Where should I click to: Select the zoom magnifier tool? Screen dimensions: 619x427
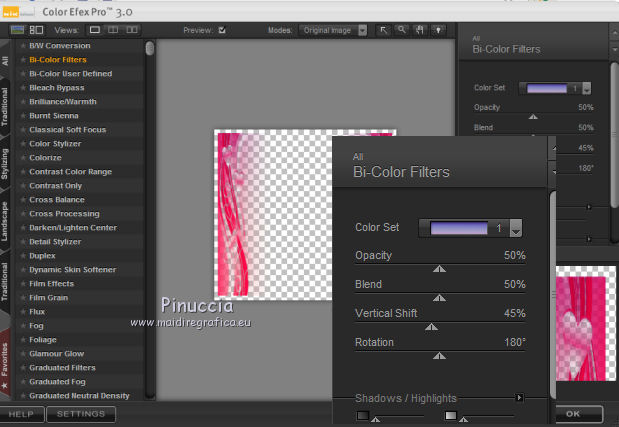tap(401, 30)
